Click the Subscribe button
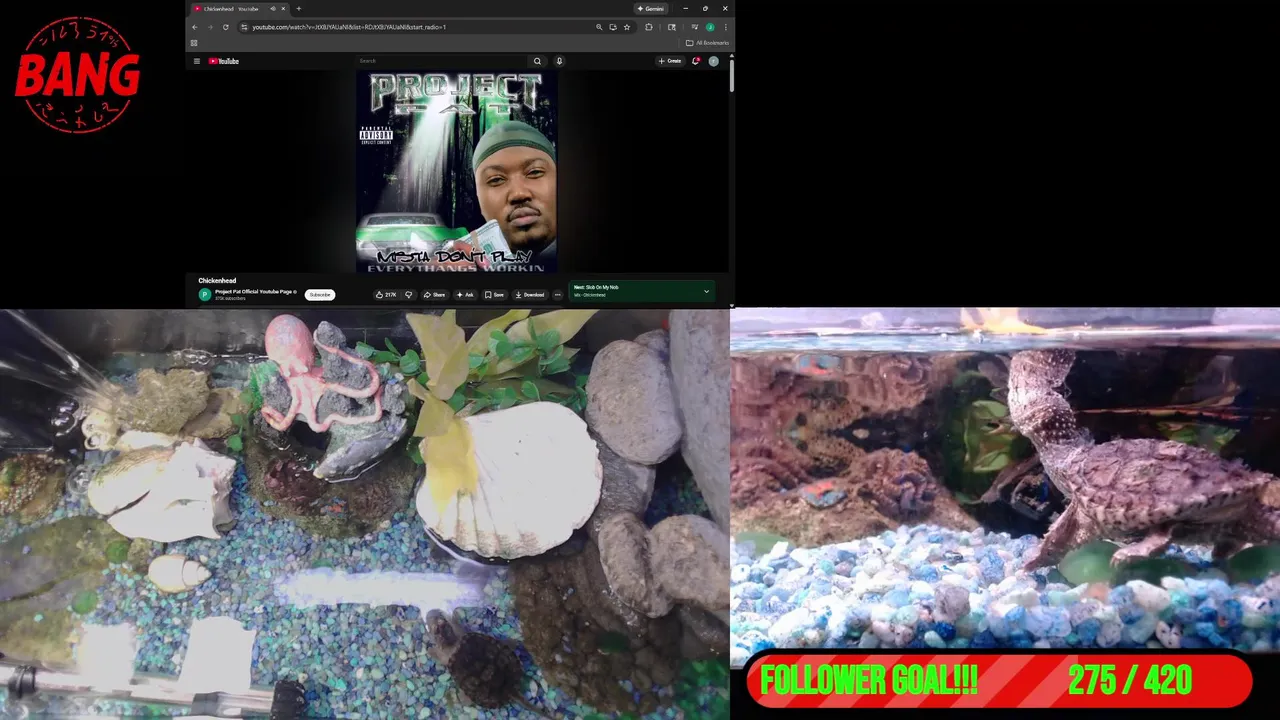Image resolution: width=1280 pixels, height=720 pixels. point(320,294)
